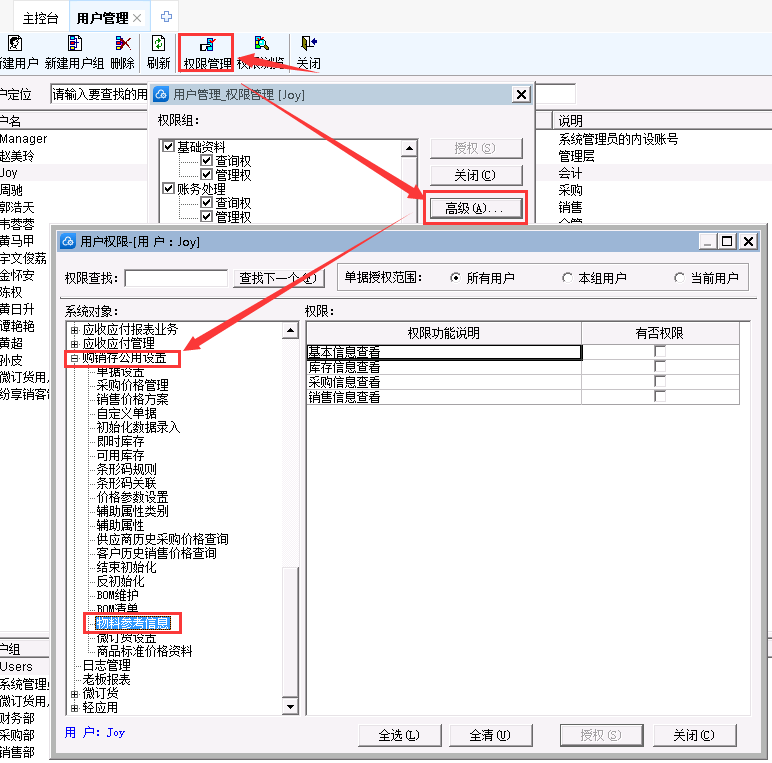Click the 高级(A)... button
Viewport: 772px width, 763px height.
[x=475, y=207]
